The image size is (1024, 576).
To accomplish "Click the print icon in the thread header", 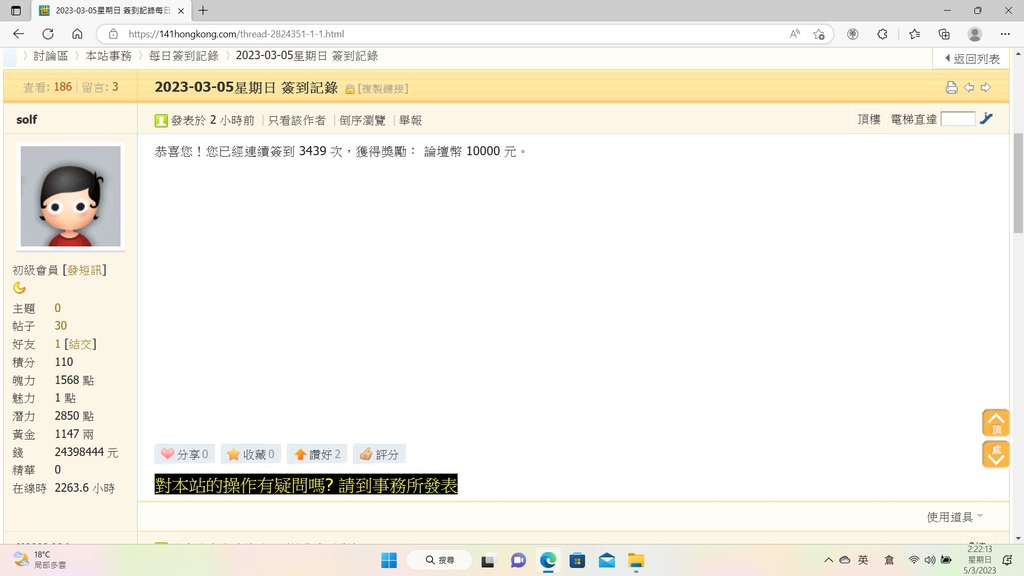I will [x=951, y=88].
